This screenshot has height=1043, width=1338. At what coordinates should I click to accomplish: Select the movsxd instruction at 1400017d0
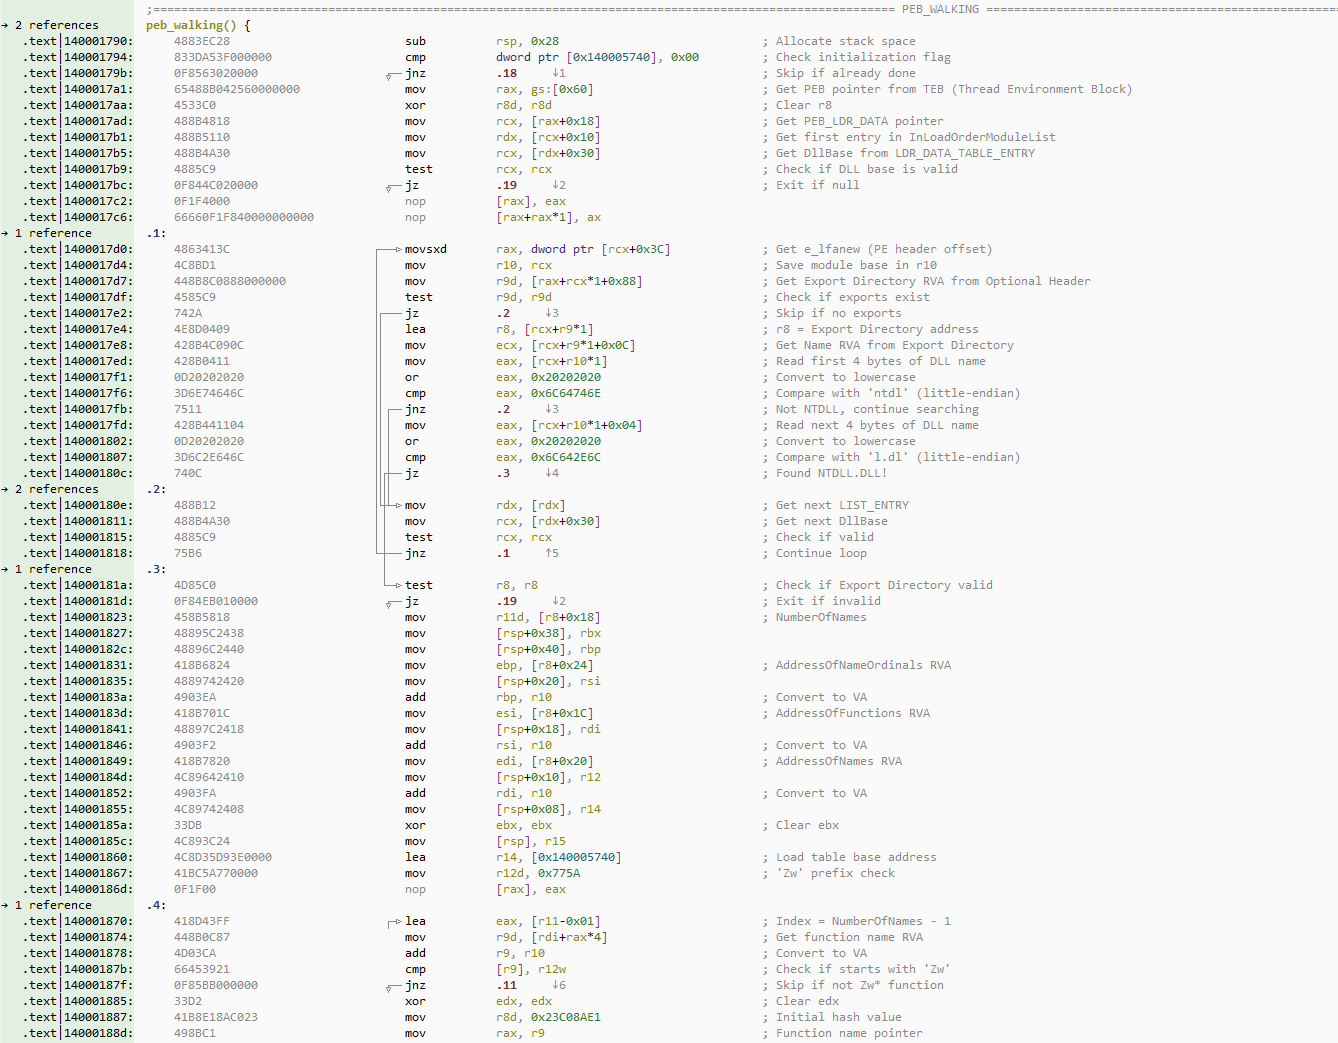point(425,249)
